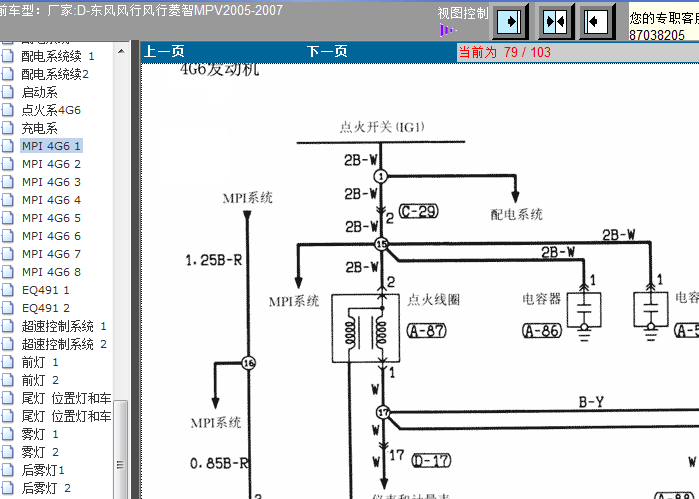
Task: Select 充电系 page
Action: (x=39, y=128)
